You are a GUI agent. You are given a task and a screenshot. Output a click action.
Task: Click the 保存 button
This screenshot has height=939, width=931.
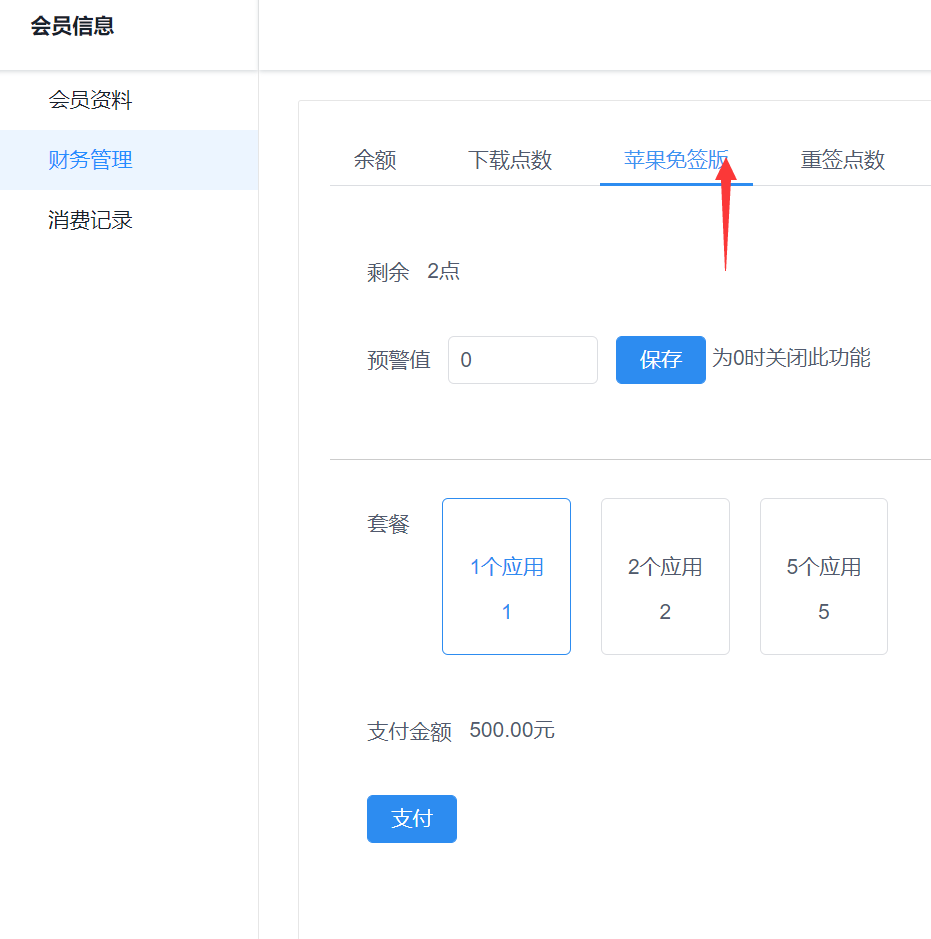[x=660, y=360]
